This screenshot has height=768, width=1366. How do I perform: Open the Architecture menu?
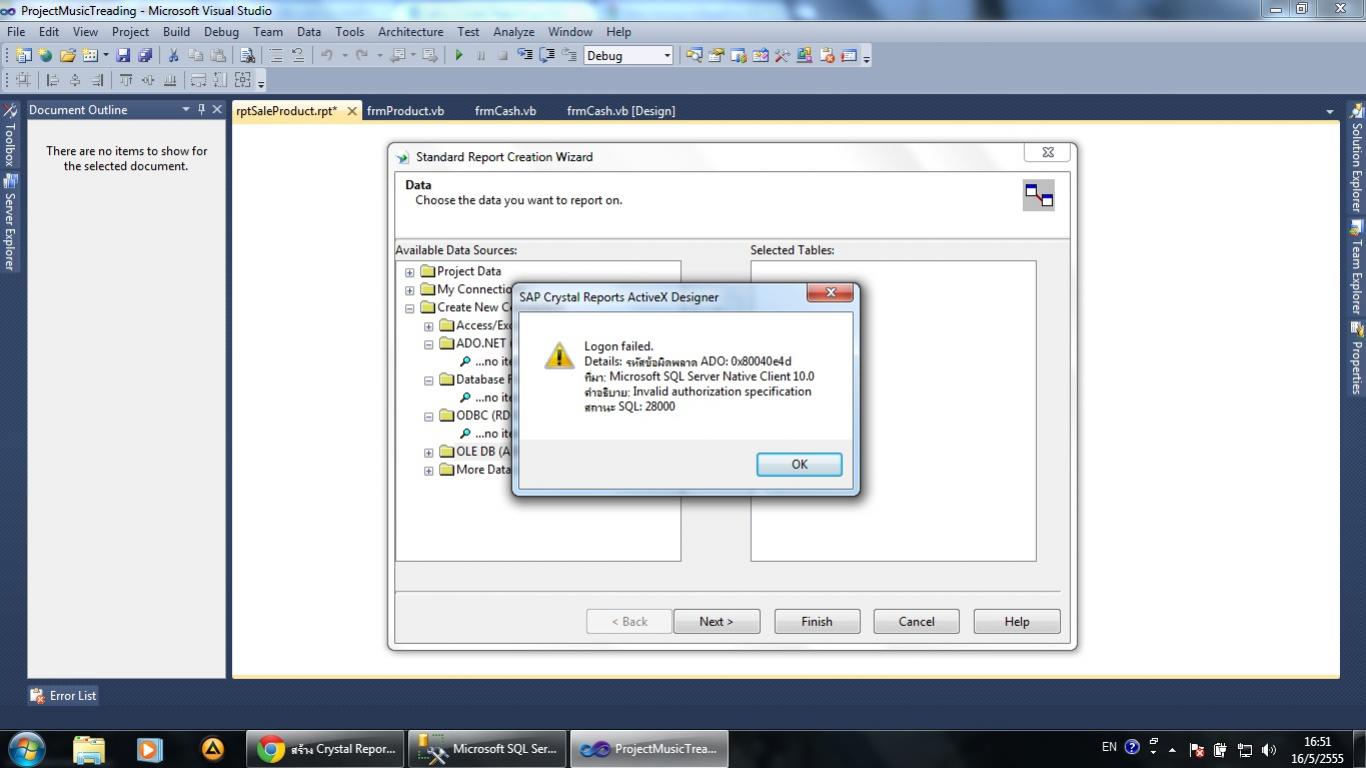[410, 32]
